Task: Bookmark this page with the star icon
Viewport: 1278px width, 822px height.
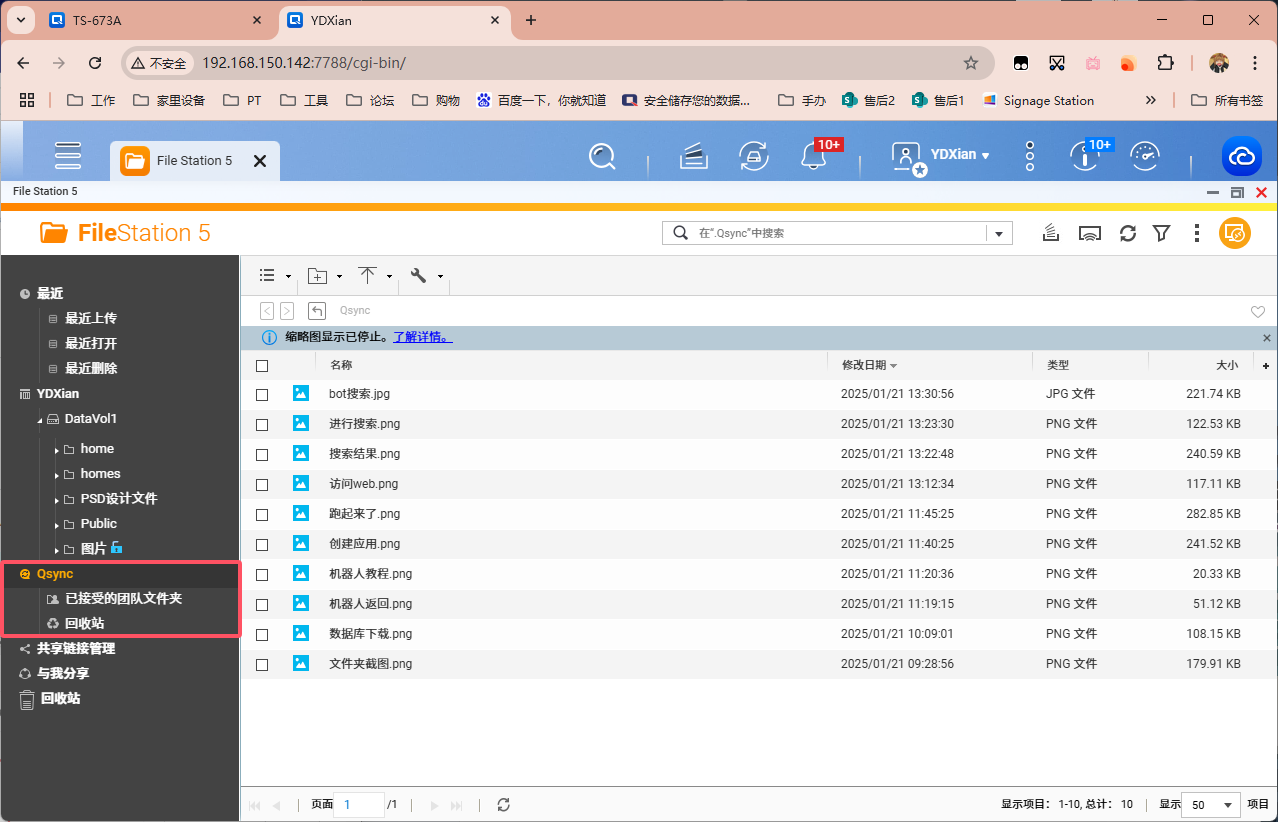Action: [x=970, y=63]
